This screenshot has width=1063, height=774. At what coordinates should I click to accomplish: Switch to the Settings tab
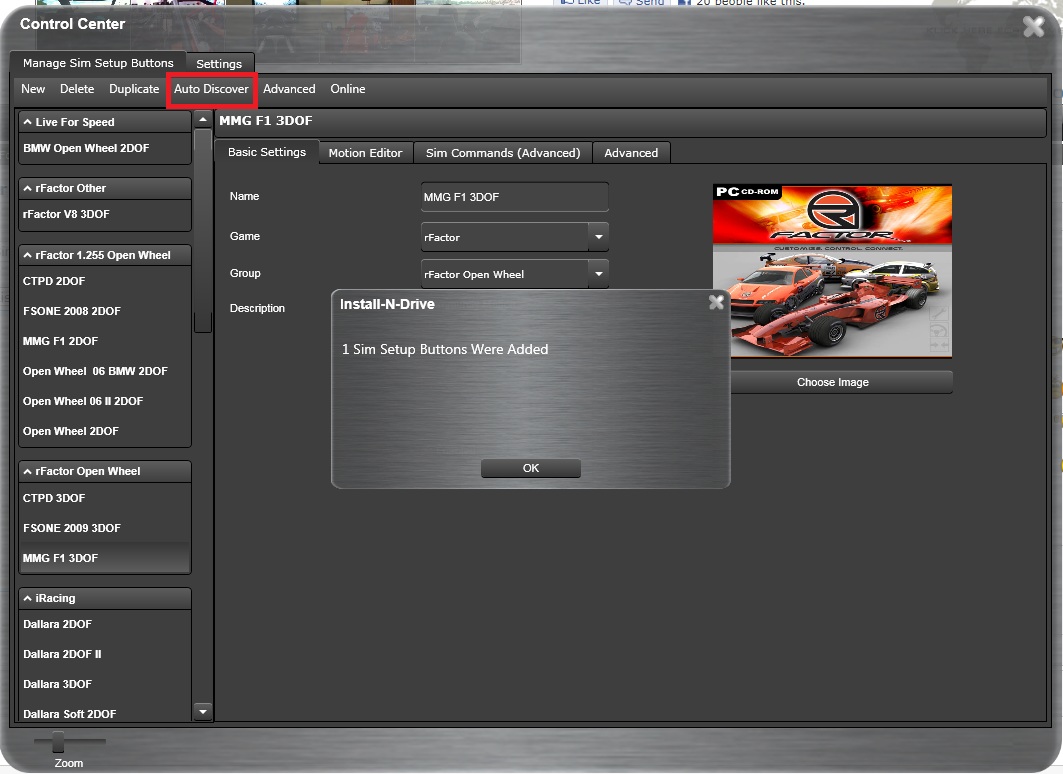tap(219, 63)
